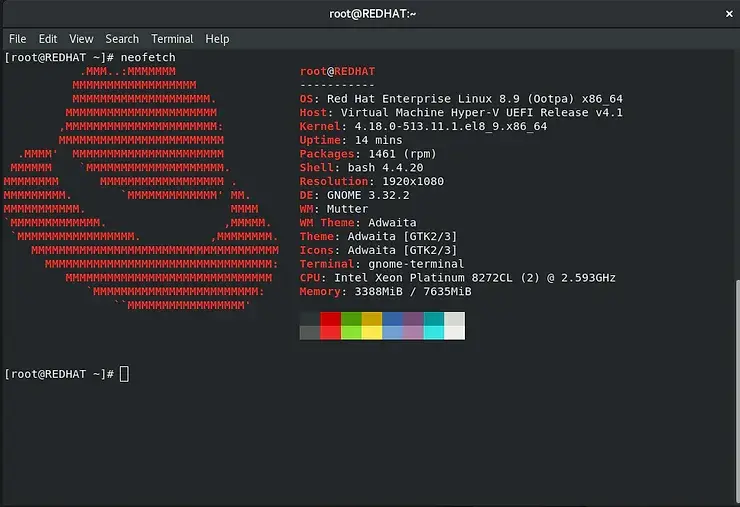Open the Edit menu
740x507 pixels.
tap(48, 39)
